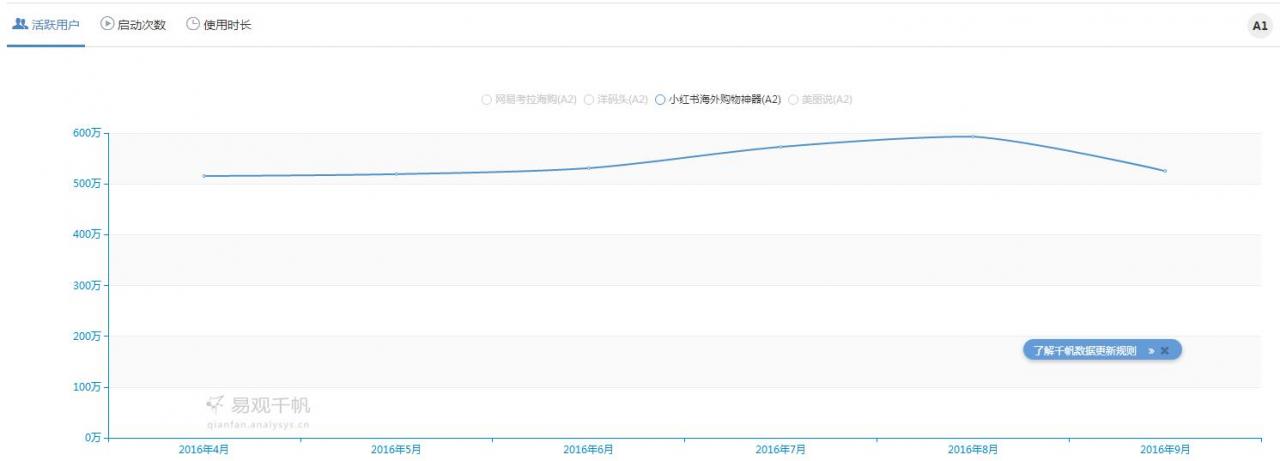
Task: Toggle the 美丽说(A2) legend series
Action: click(x=820, y=100)
